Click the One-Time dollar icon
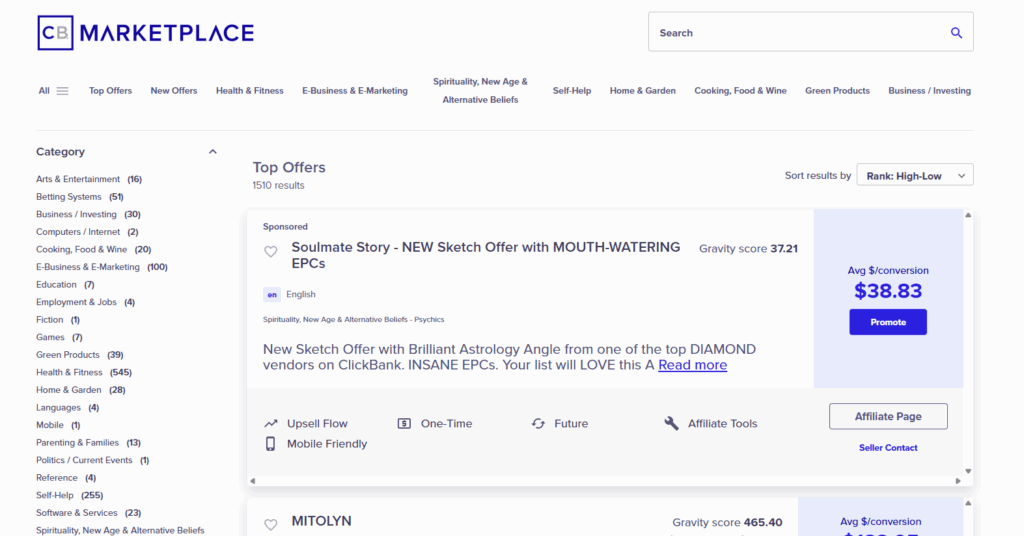Screen dimensions: 1024x536 pyautogui.click(x=404, y=424)
